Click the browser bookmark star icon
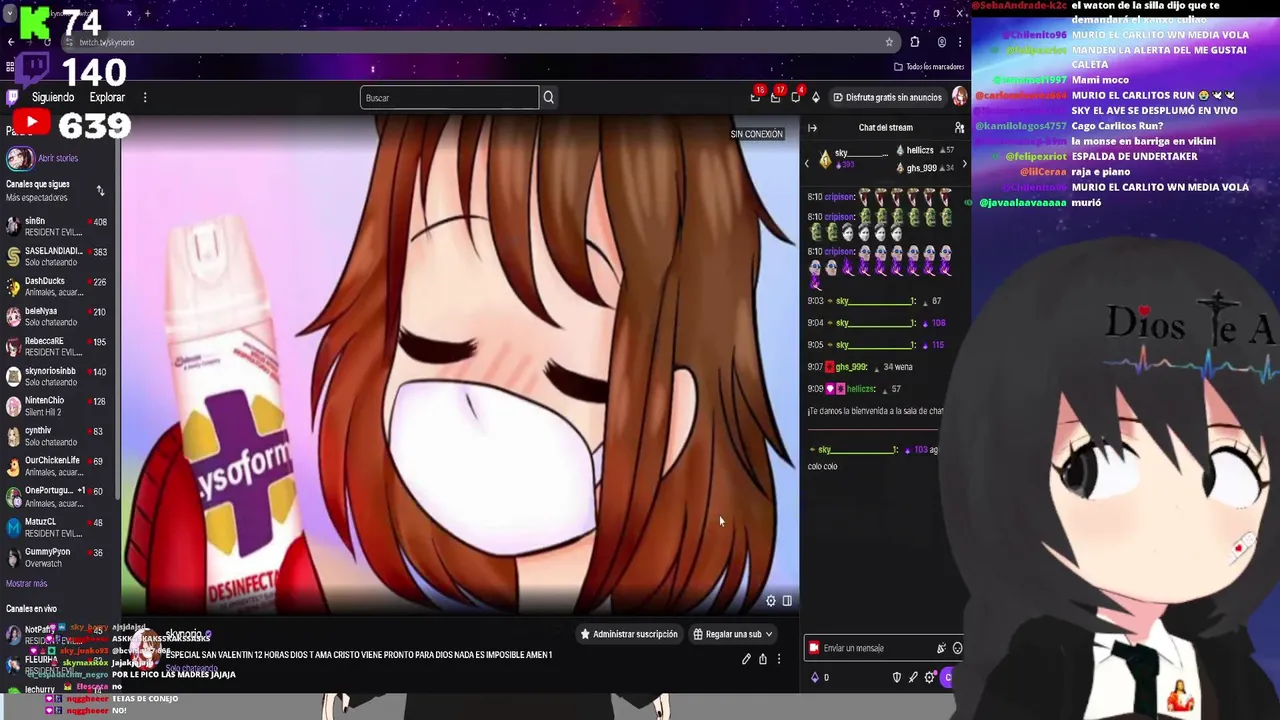 pos(889,42)
